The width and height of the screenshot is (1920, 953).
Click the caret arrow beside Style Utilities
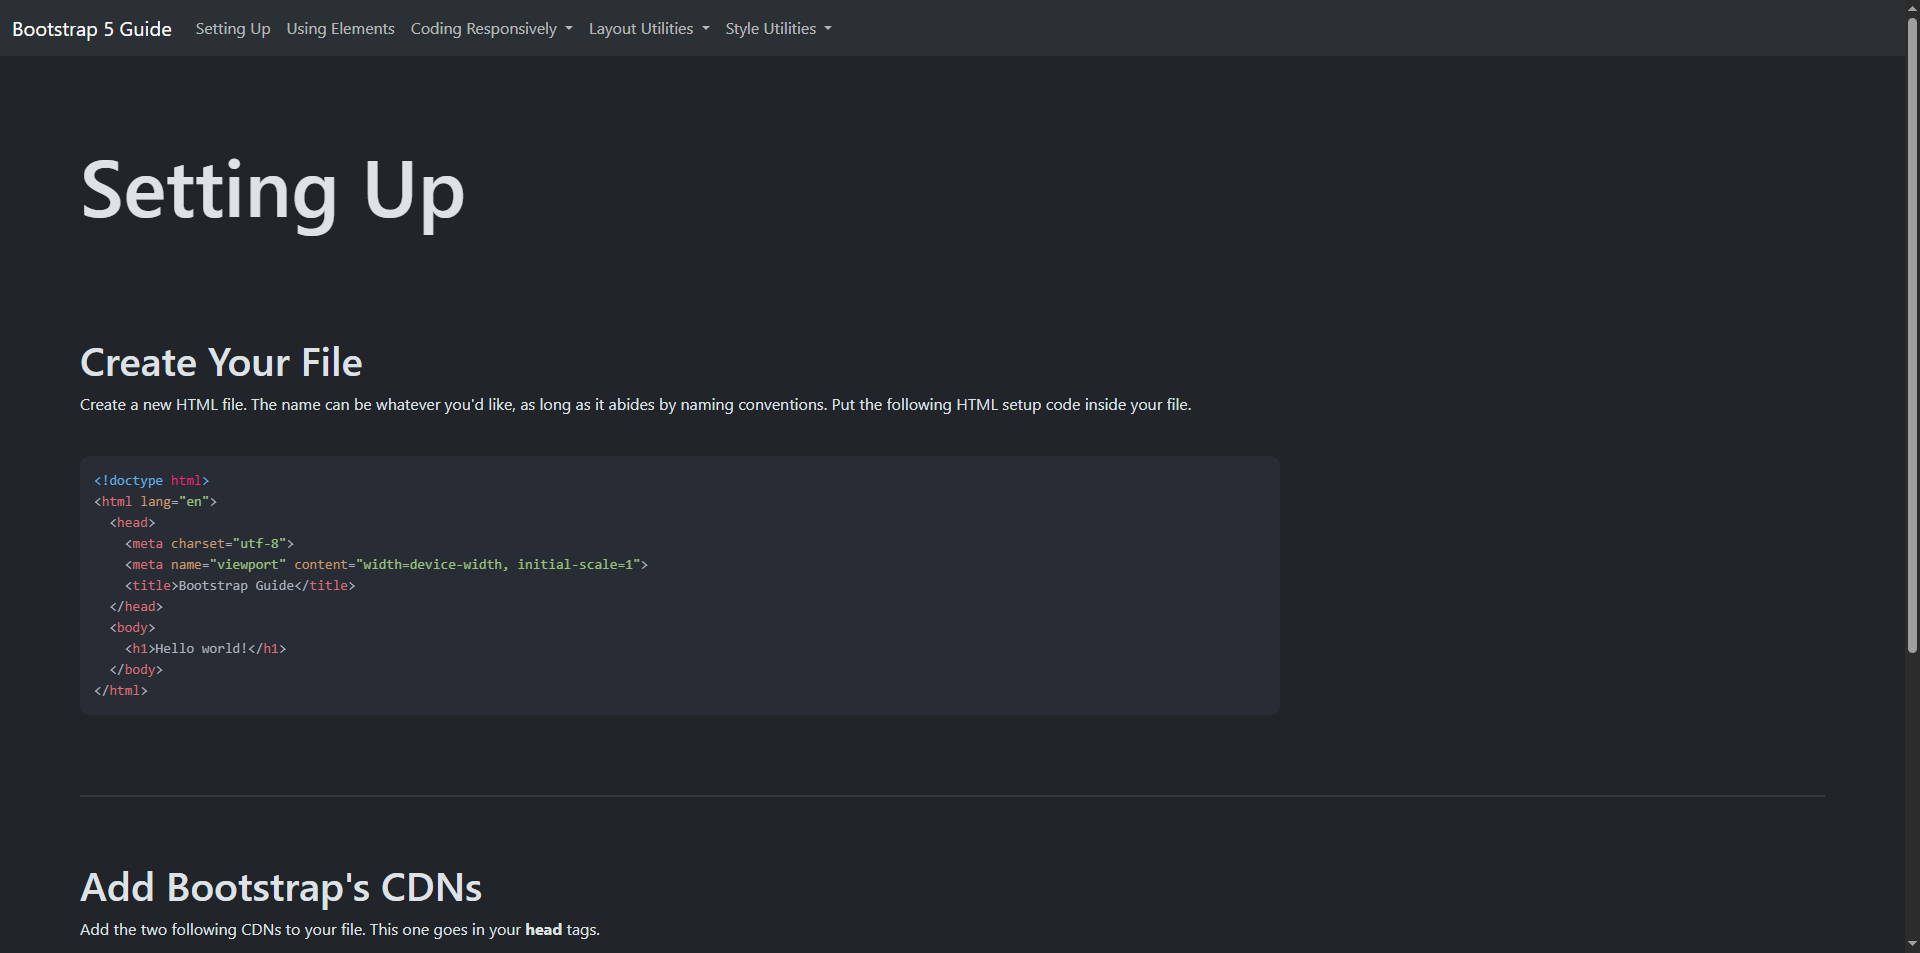point(828,29)
